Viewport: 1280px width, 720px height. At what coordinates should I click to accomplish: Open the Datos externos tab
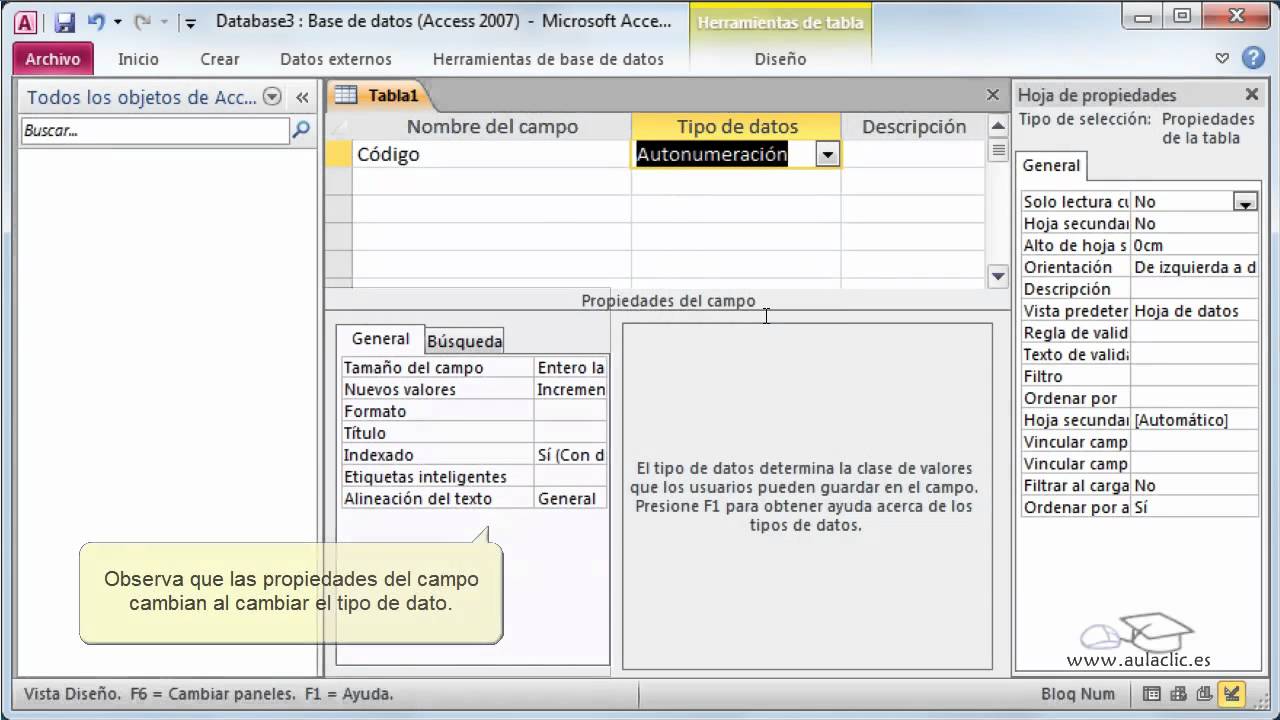point(336,59)
